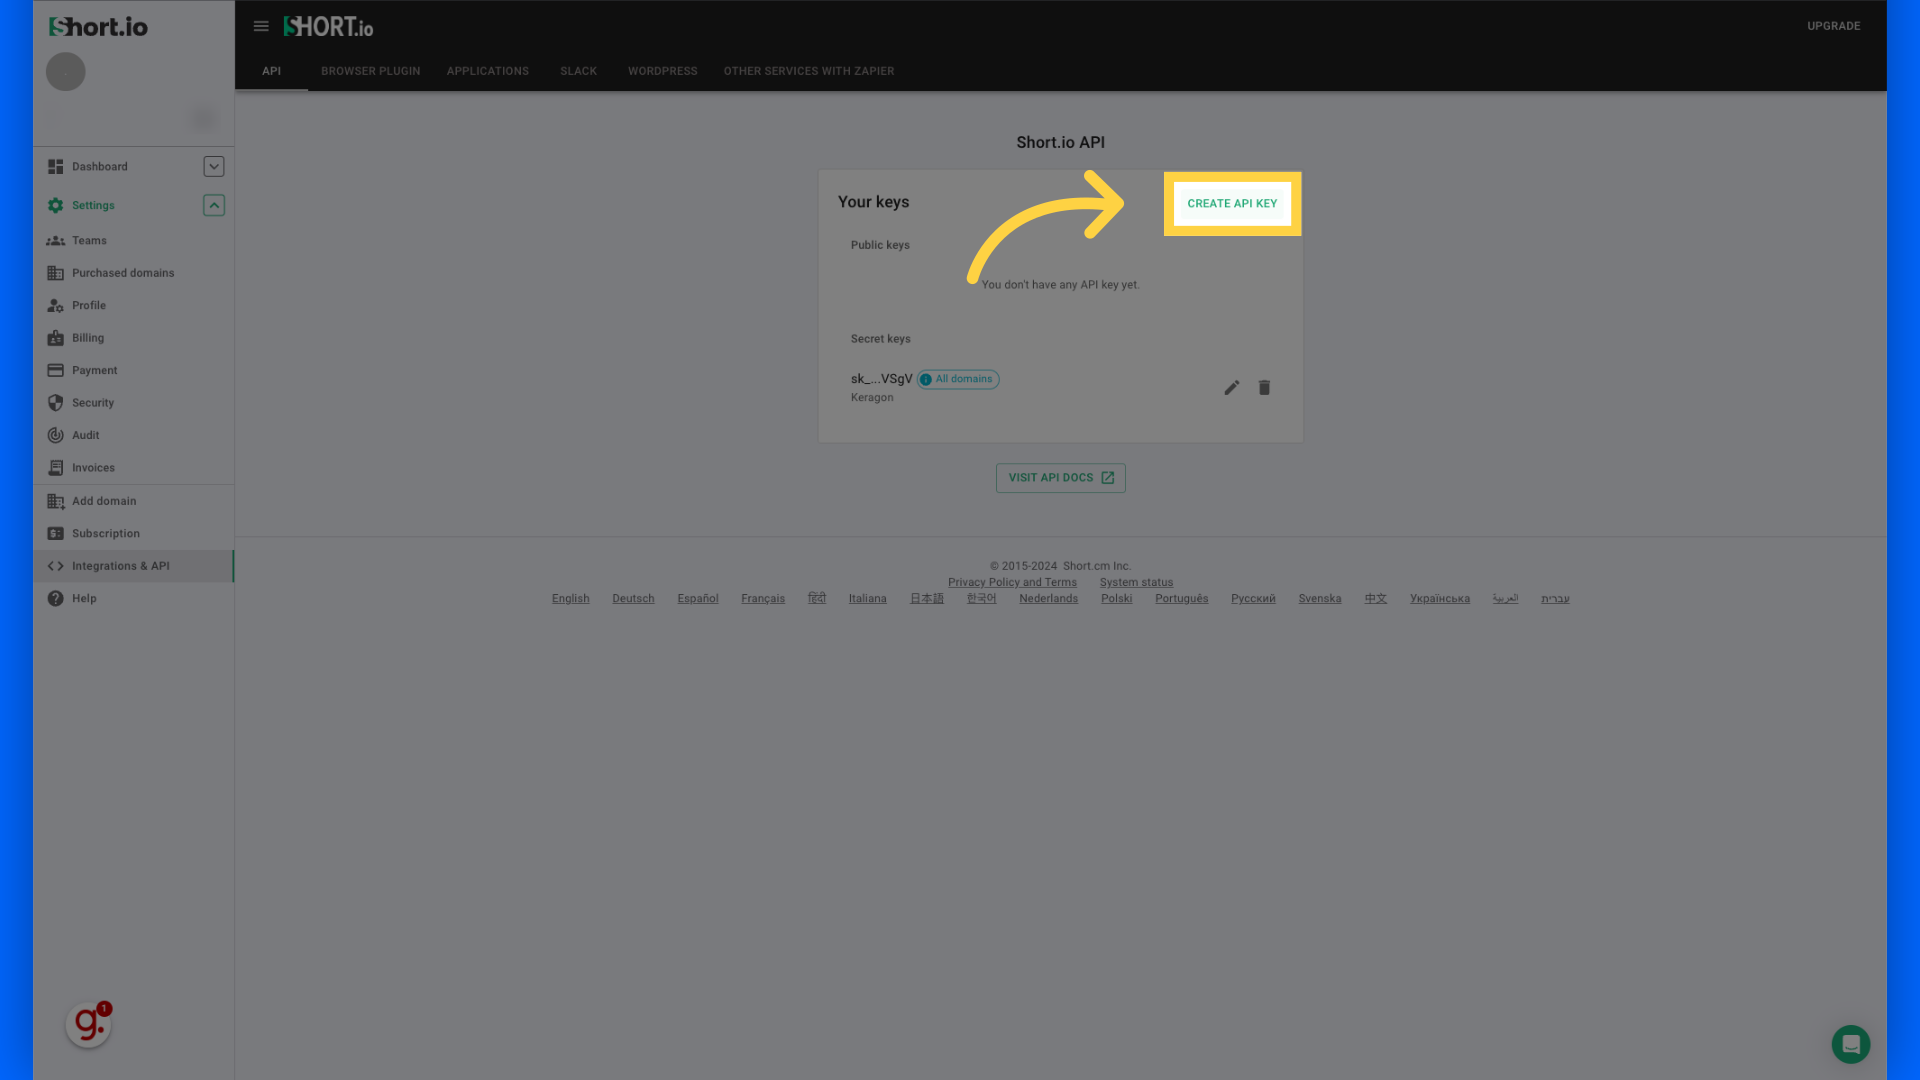Open Other Services with Zapier tab
The image size is (1920, 1080).
point(809,71)
